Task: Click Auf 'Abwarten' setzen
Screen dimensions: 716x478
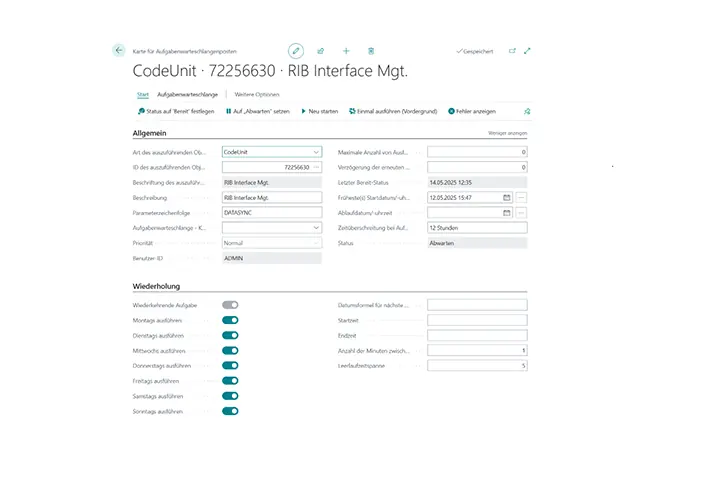Action: 258,111
